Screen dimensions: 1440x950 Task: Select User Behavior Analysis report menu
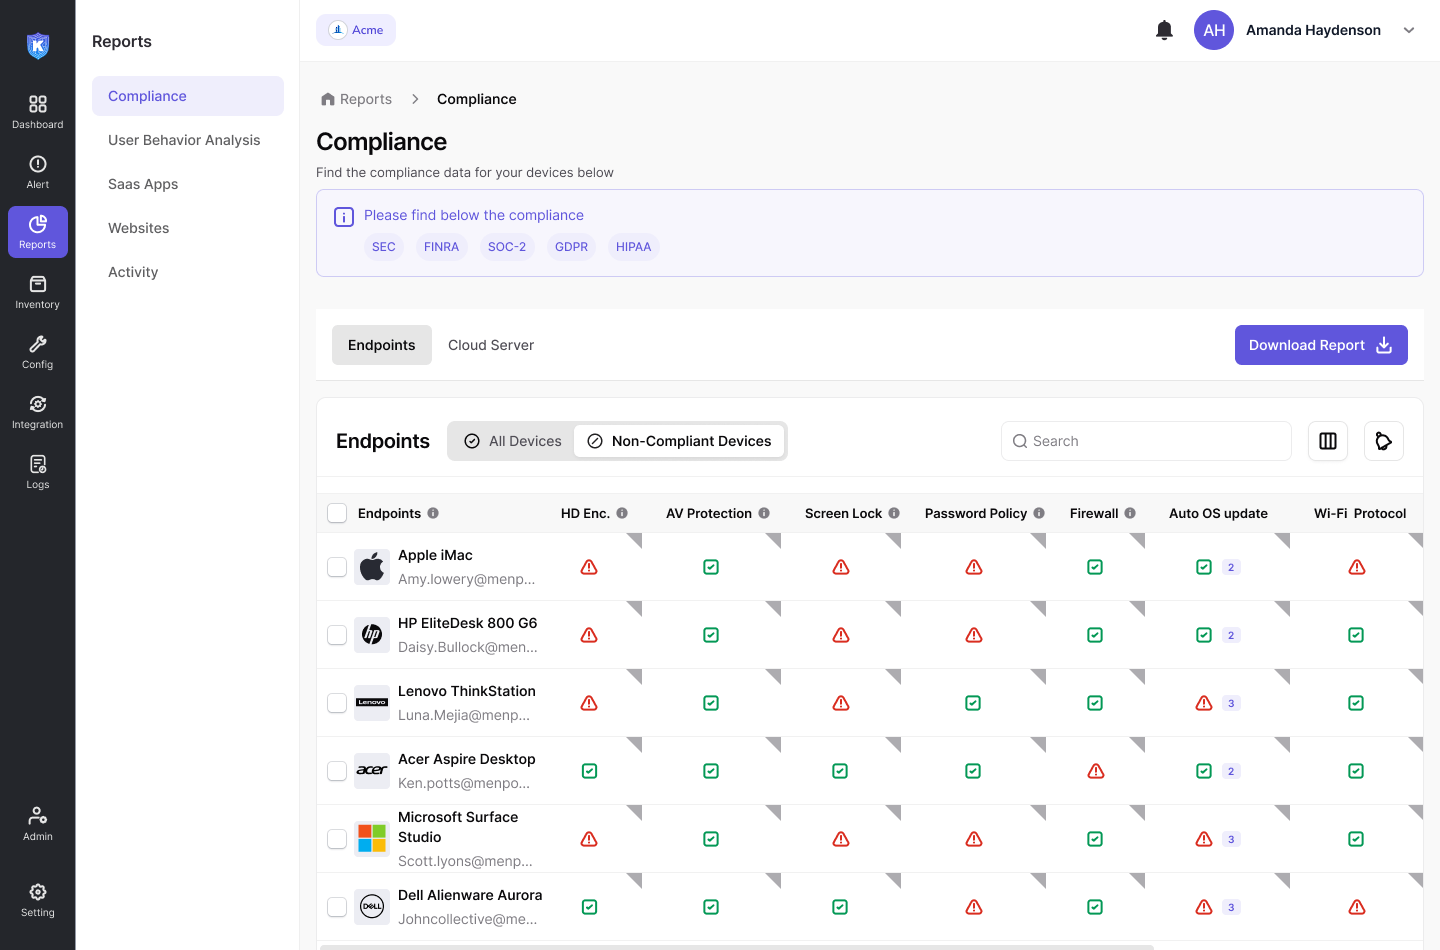pyautogui.click(x=184, y=140)
